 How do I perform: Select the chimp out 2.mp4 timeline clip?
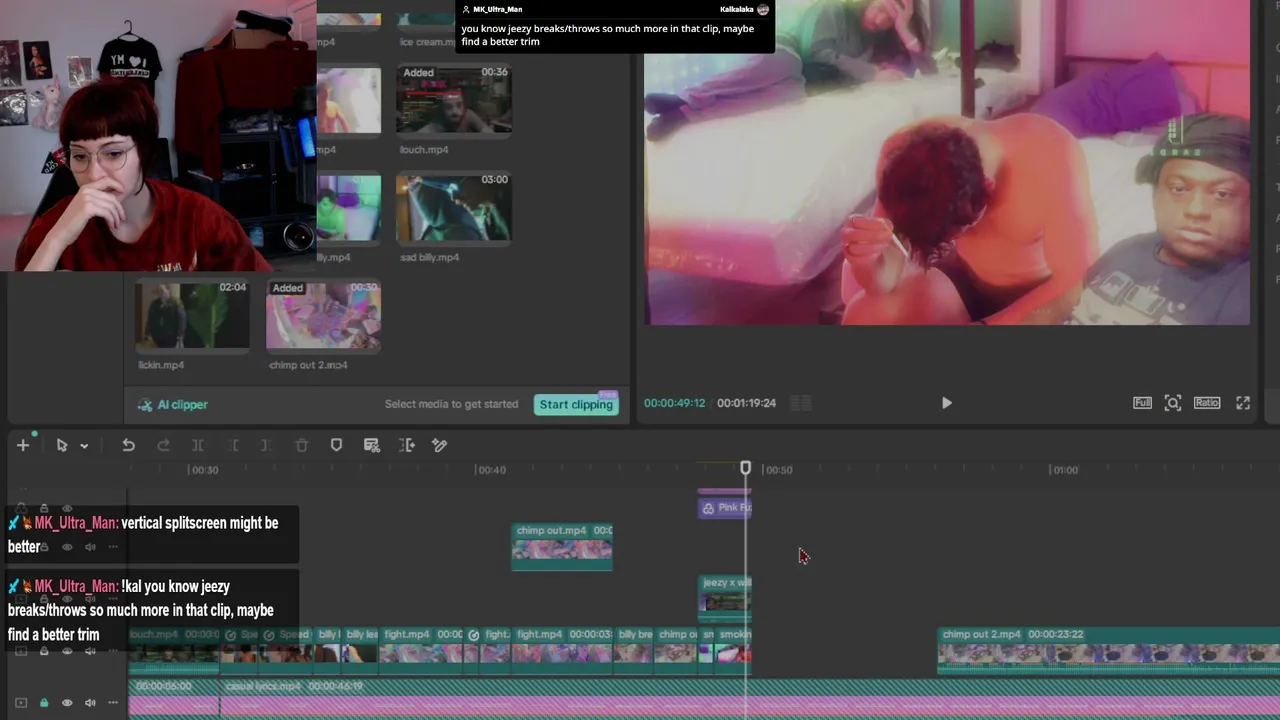1109,649
